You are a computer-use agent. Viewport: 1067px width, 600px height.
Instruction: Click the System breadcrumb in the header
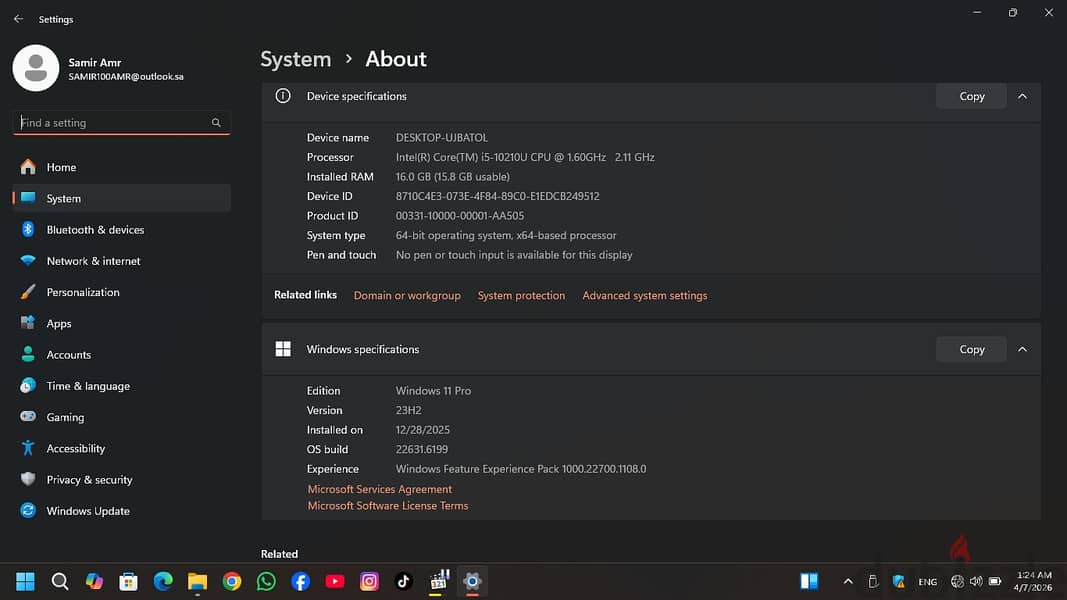[x=295, y=59]
